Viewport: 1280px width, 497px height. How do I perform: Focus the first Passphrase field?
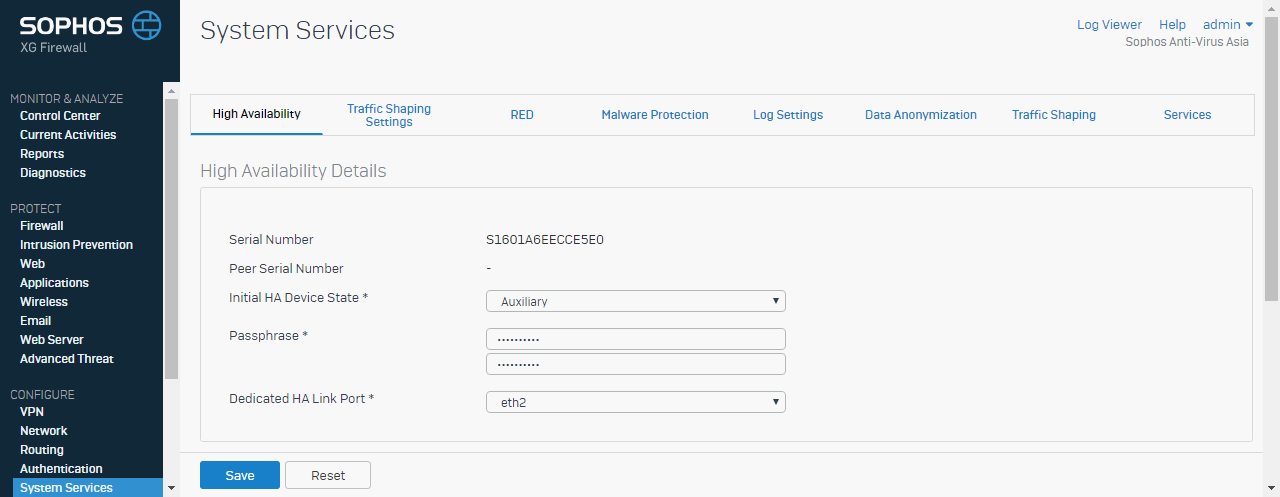636,339
